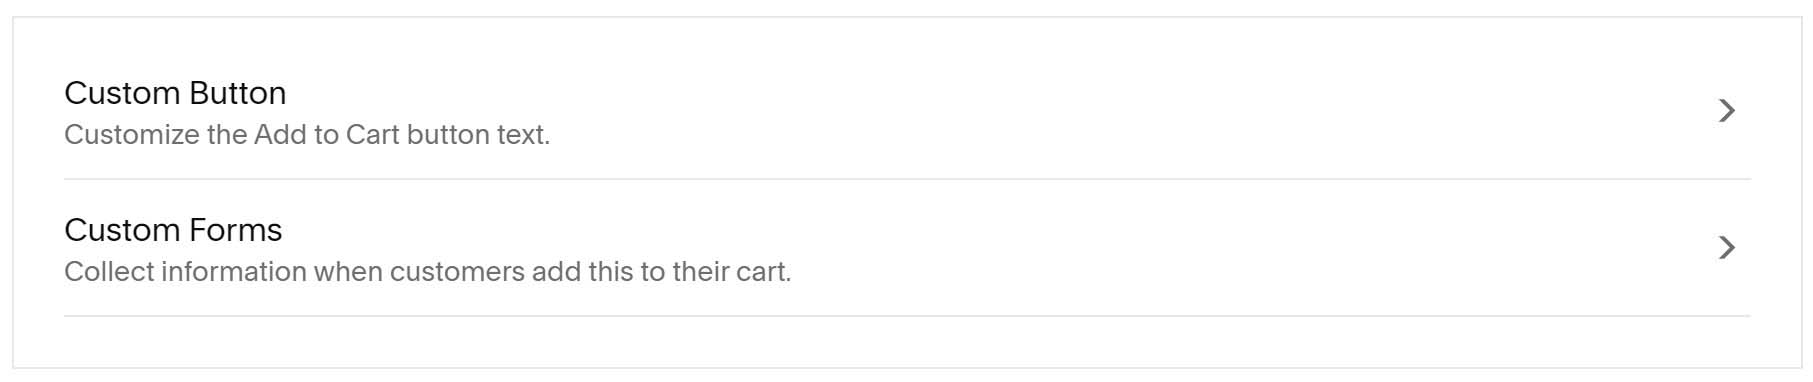This screenshot has width=1813, height=382.
Task: Click empty space in the Custom Forms row
Action: click(1200, 248)
